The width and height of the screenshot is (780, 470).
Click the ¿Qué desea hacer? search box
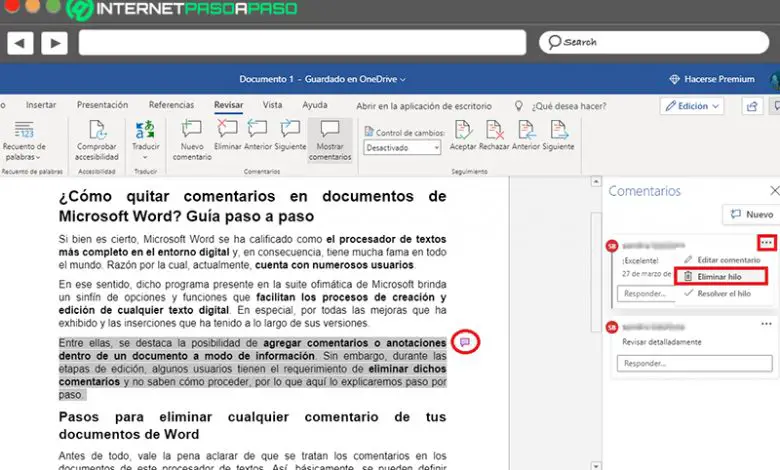(569, 106)
